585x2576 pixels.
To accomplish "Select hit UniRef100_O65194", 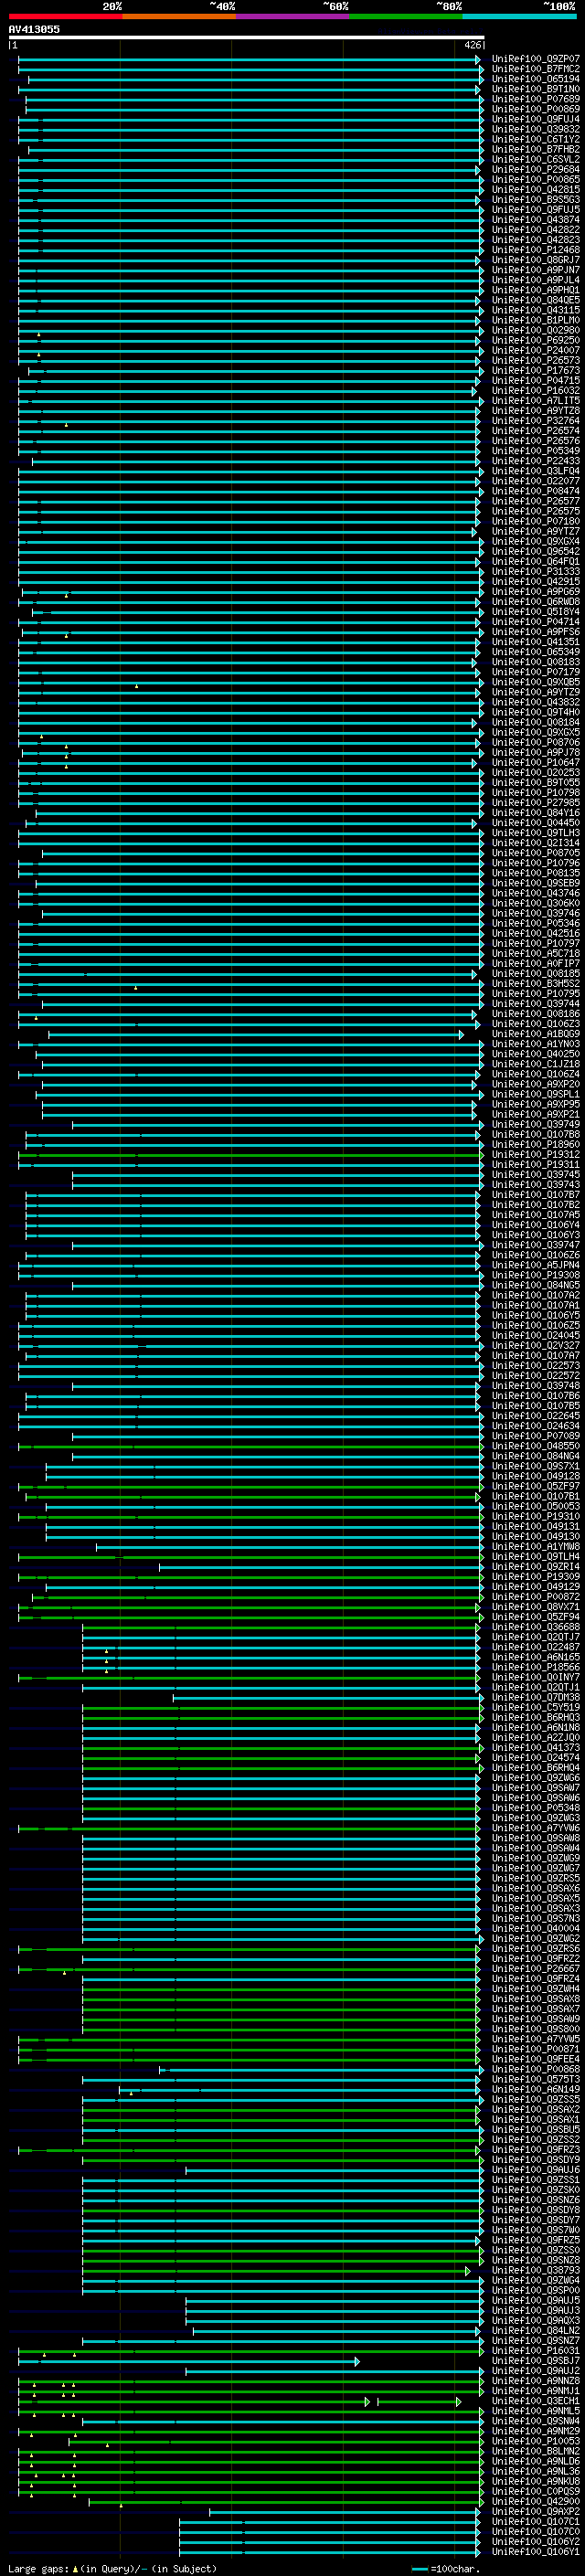I will point(535,79).
